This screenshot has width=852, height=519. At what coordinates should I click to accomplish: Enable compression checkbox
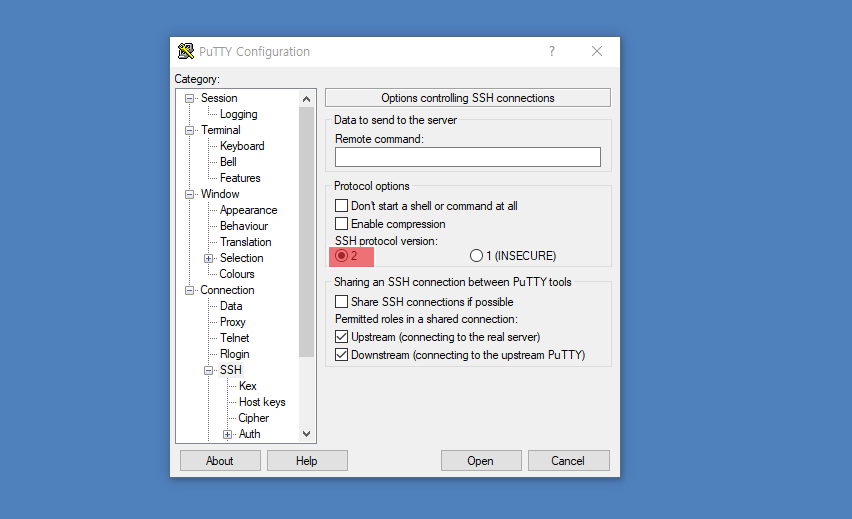click(341, 223)
